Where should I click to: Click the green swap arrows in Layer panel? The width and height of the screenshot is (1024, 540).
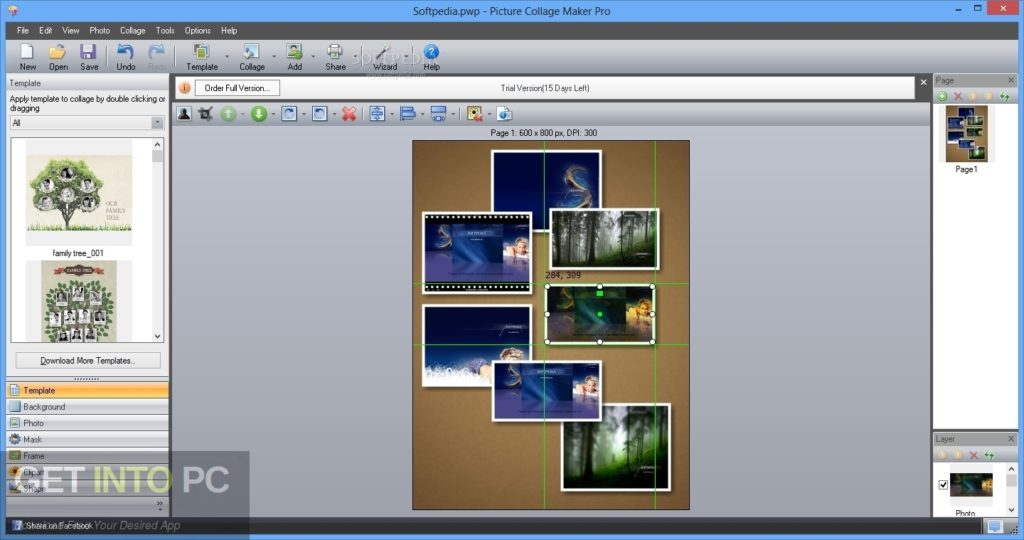point(989,455)
